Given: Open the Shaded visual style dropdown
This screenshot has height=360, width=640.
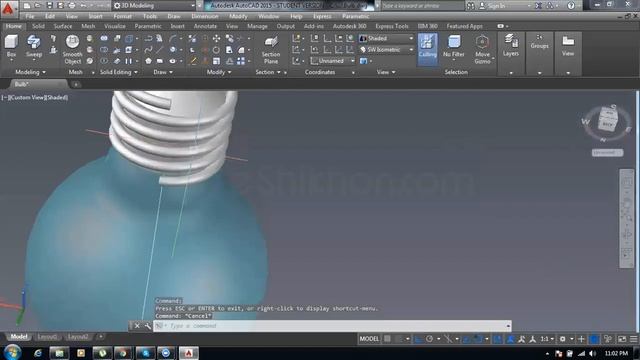Looking at the screenshot, I should point(386,38).
